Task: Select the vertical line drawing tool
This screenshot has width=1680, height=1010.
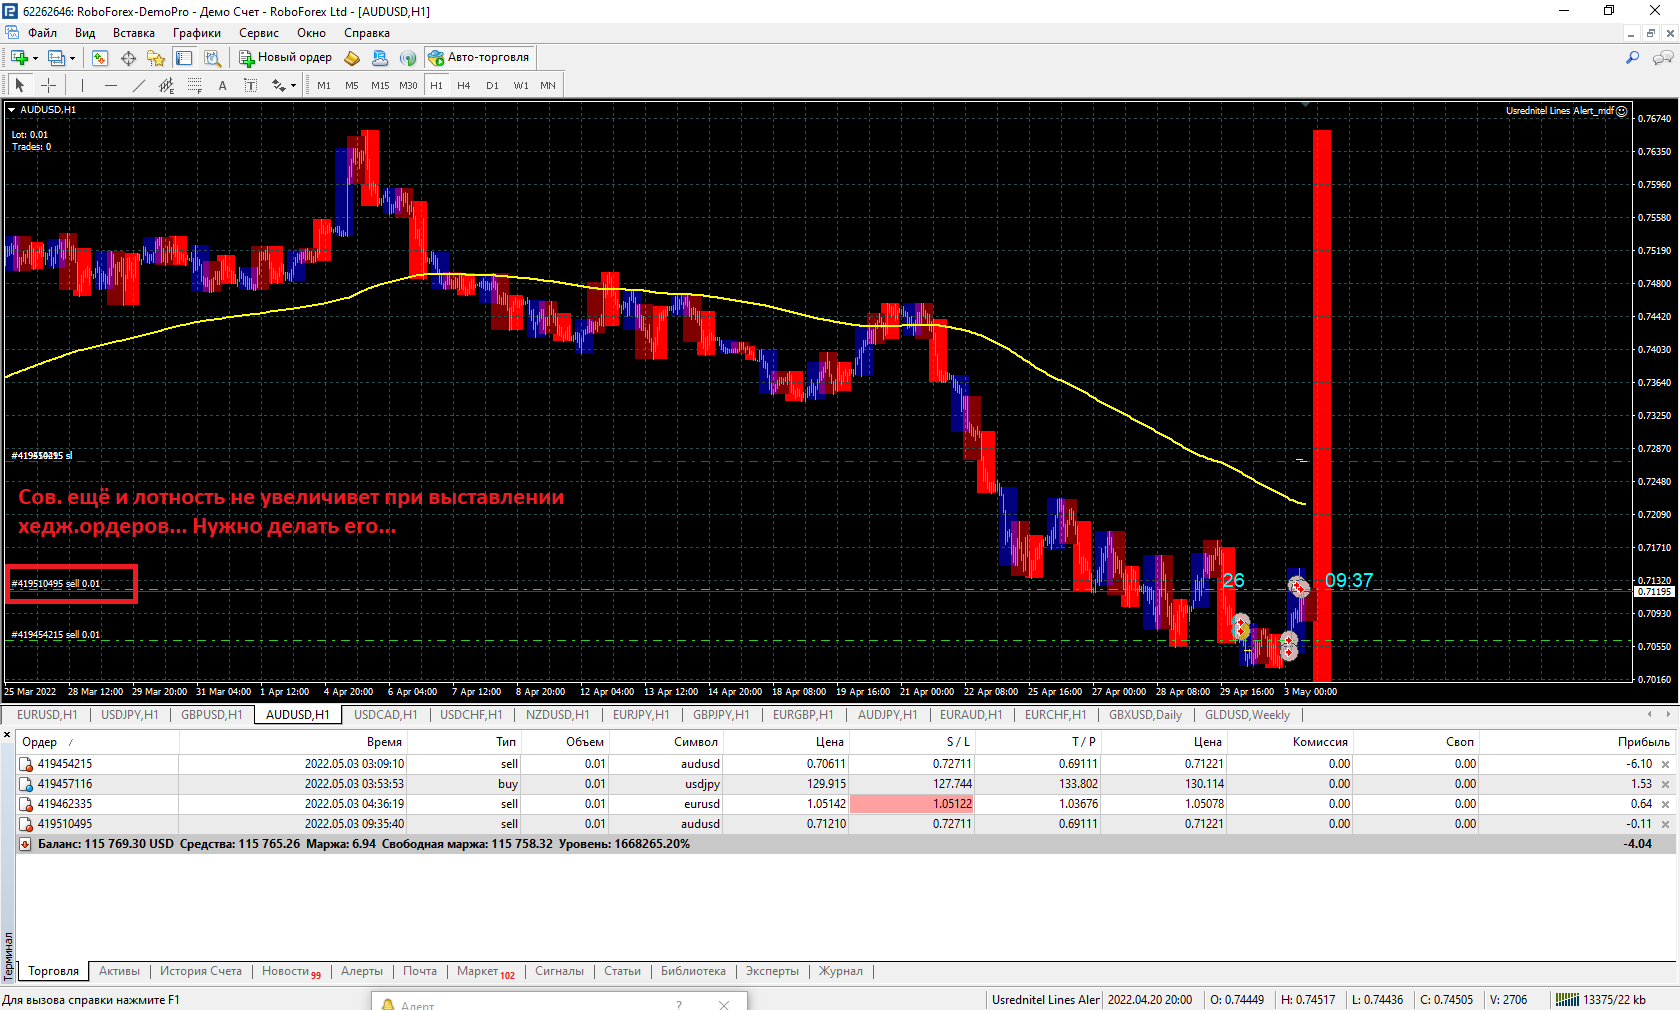Action: tap(82, 85)
